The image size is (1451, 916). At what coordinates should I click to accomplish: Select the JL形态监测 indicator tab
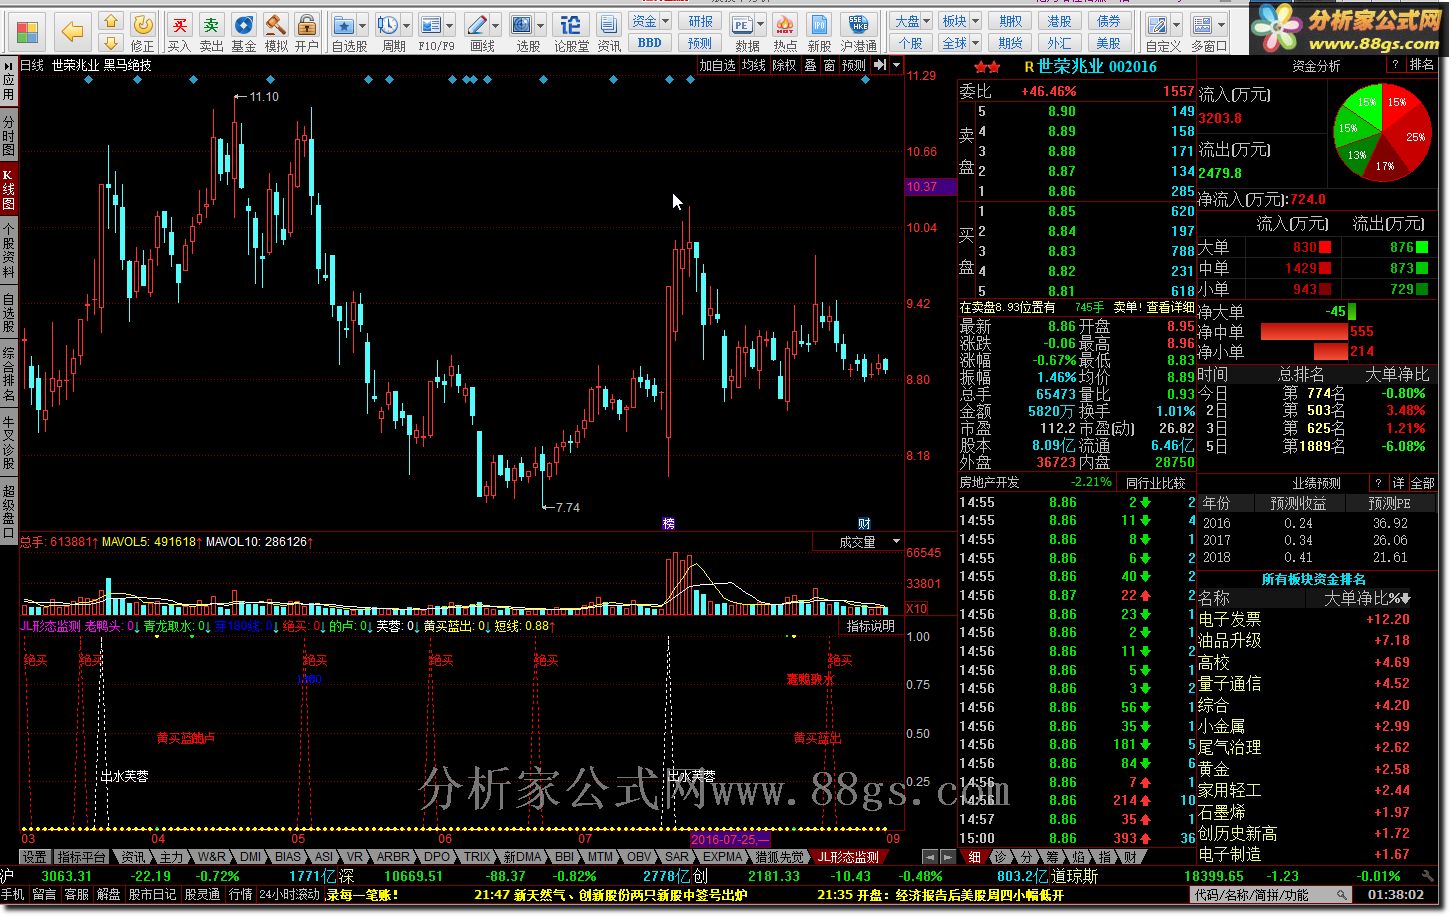coord(848,858)
